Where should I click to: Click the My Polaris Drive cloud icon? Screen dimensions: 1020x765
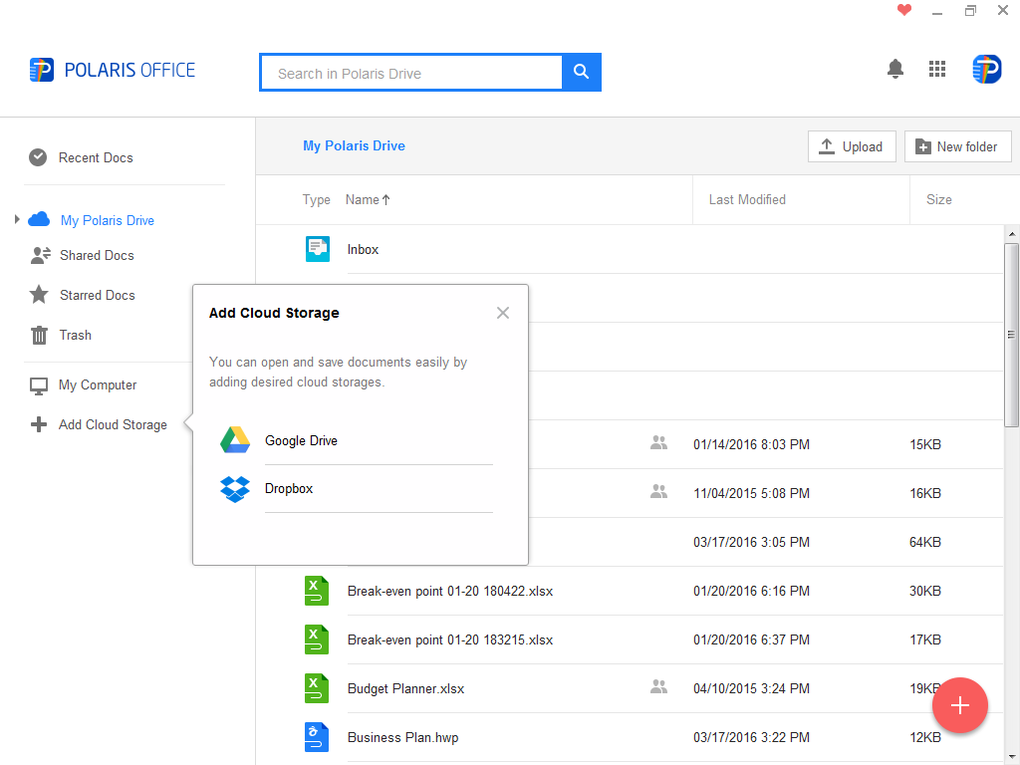click(39, 219)
